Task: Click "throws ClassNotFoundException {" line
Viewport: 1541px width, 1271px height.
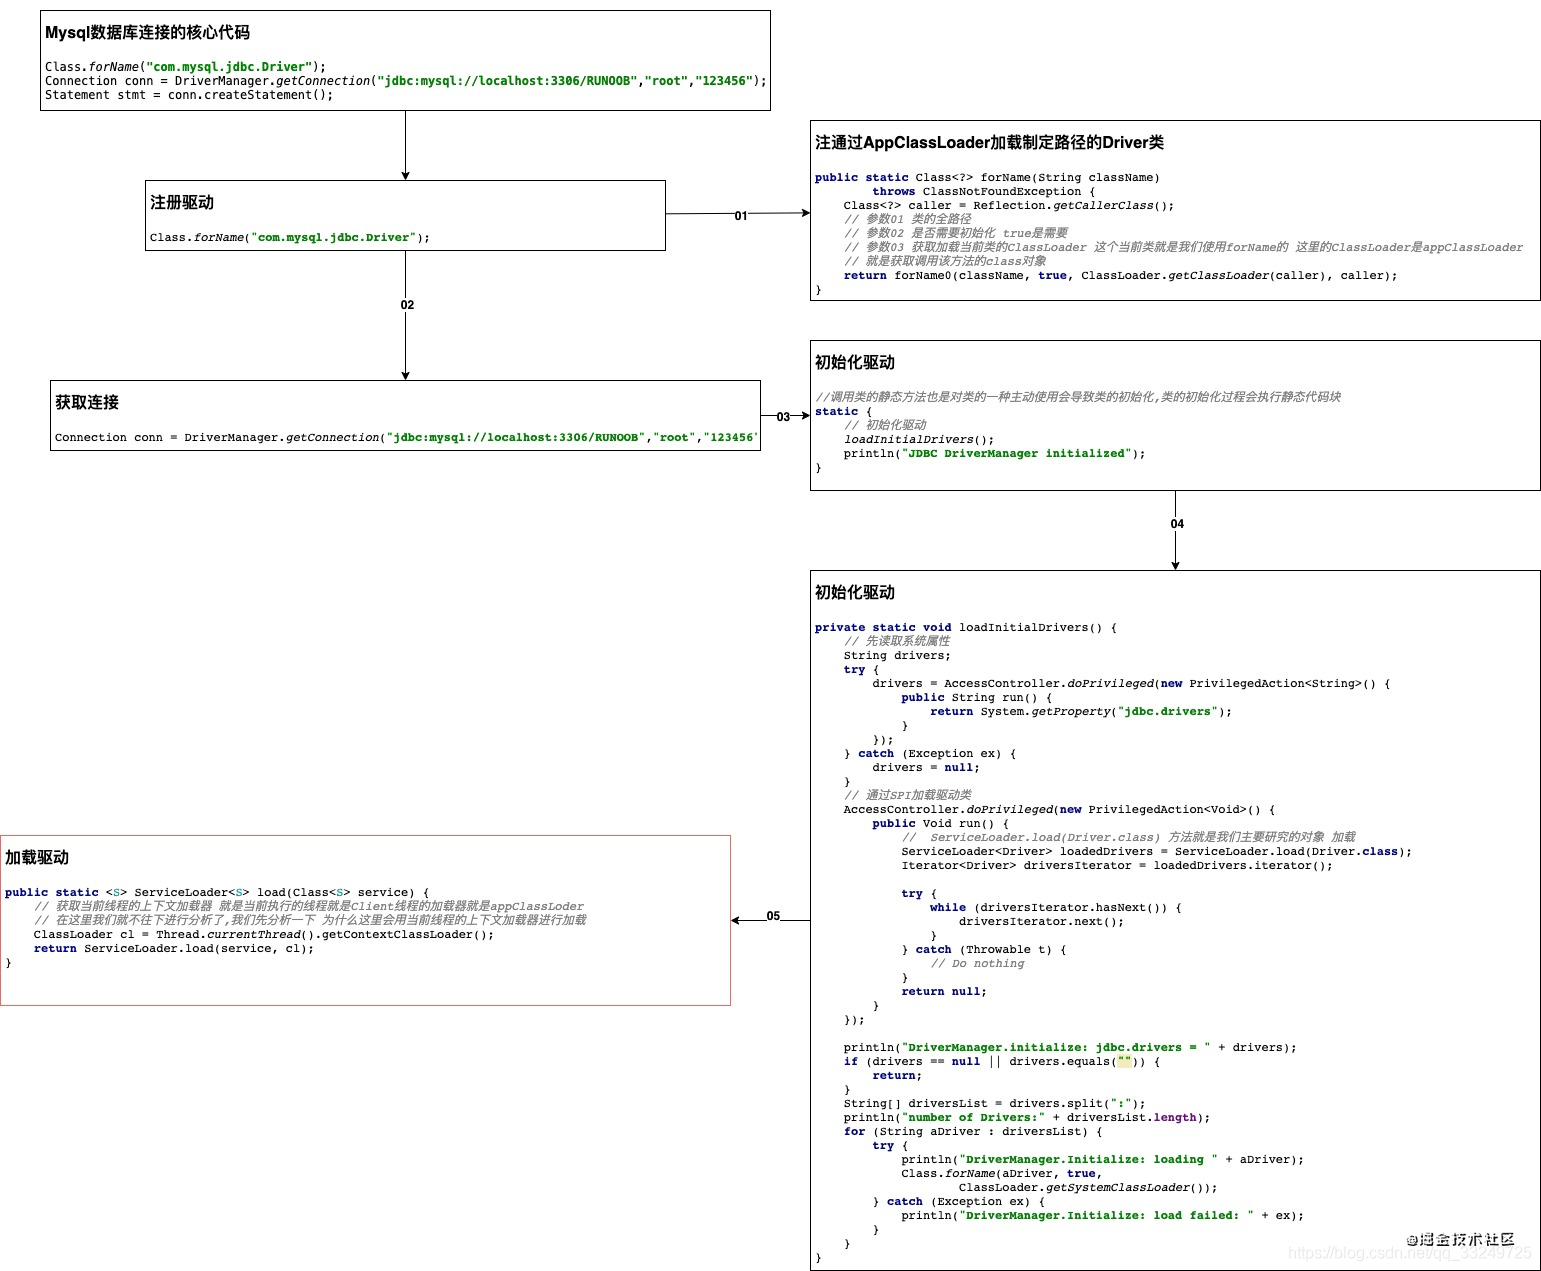Action: (x=983, y=191)
